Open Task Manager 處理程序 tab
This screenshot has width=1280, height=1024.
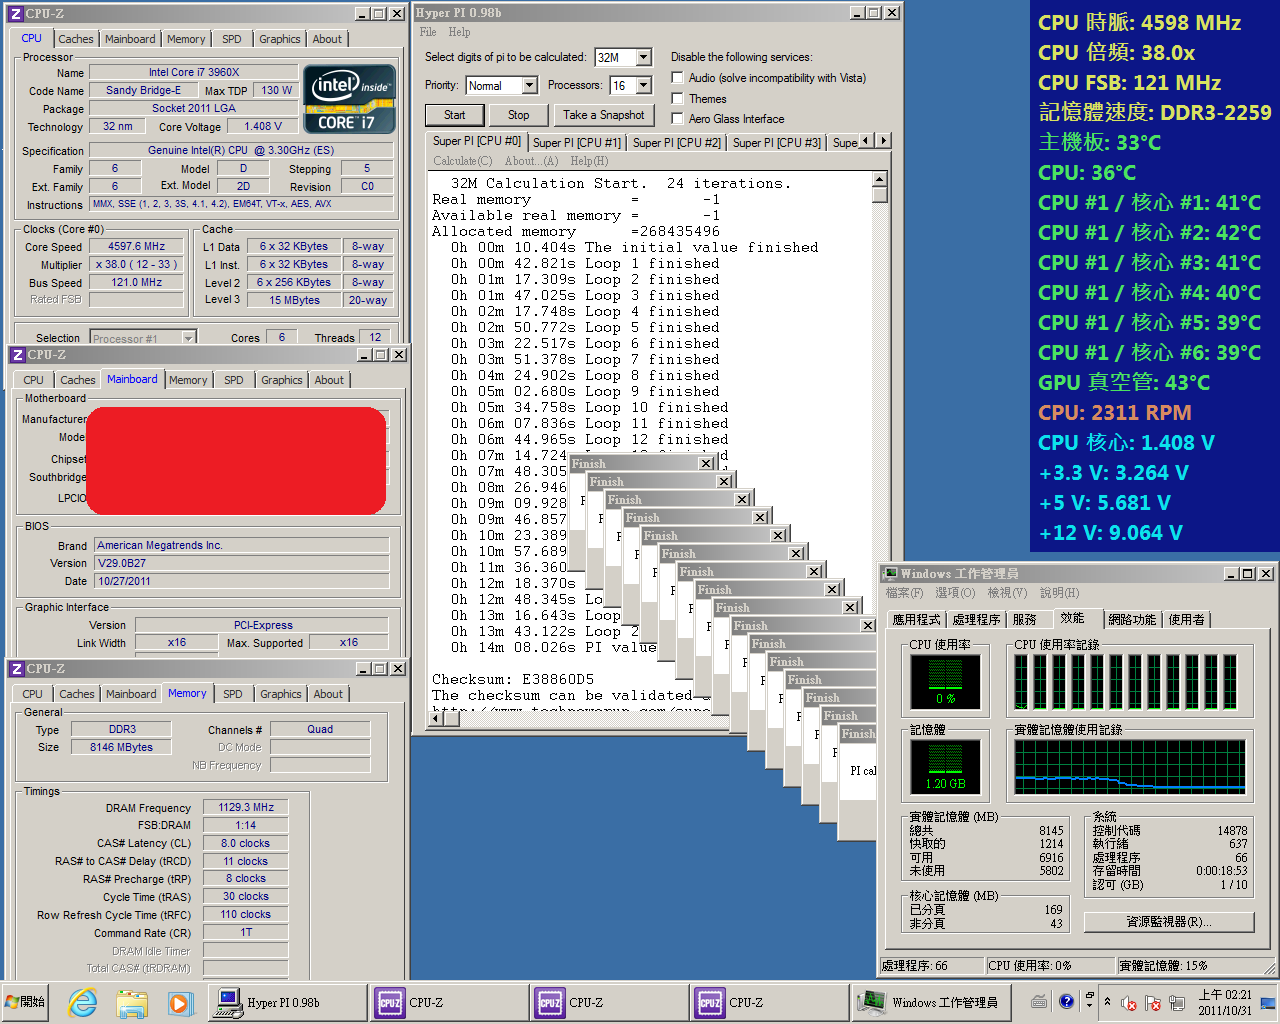[976, 620]
